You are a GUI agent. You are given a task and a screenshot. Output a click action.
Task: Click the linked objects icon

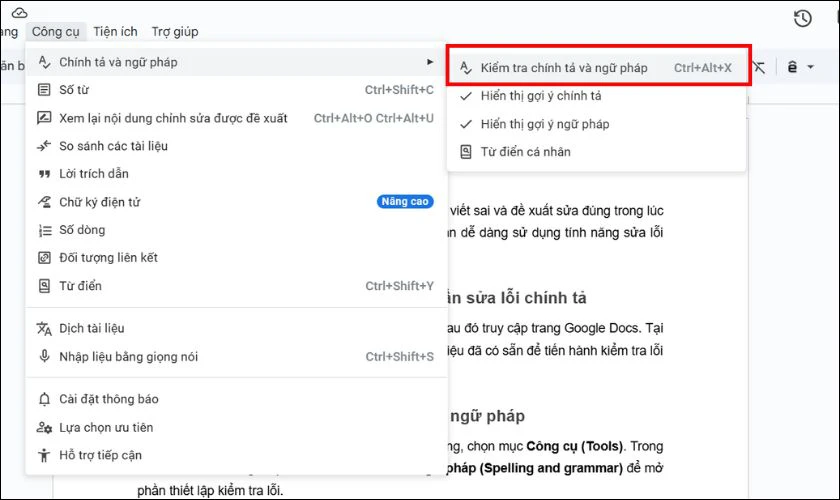click(x=44, y=258)
